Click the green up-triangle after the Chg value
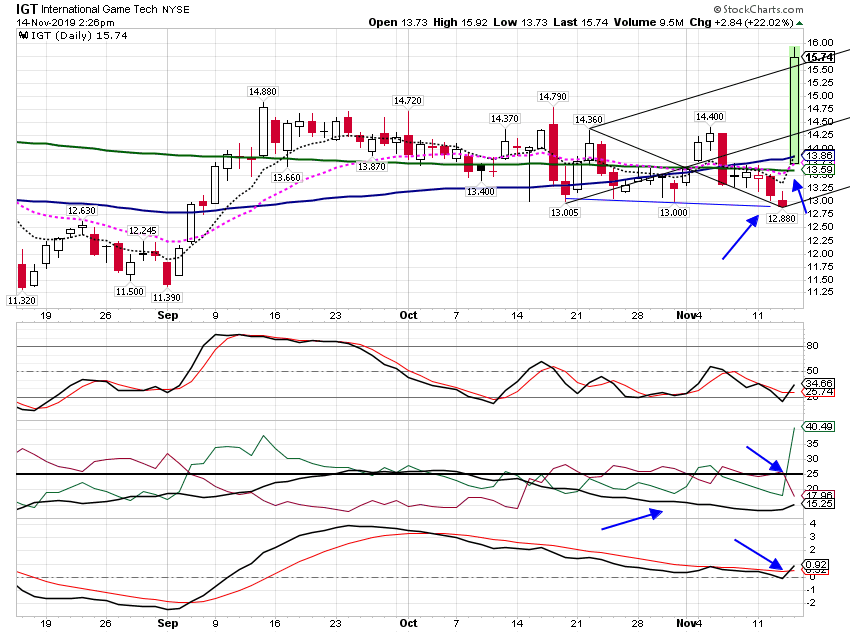The image size is (850, 633). point(800,23)
